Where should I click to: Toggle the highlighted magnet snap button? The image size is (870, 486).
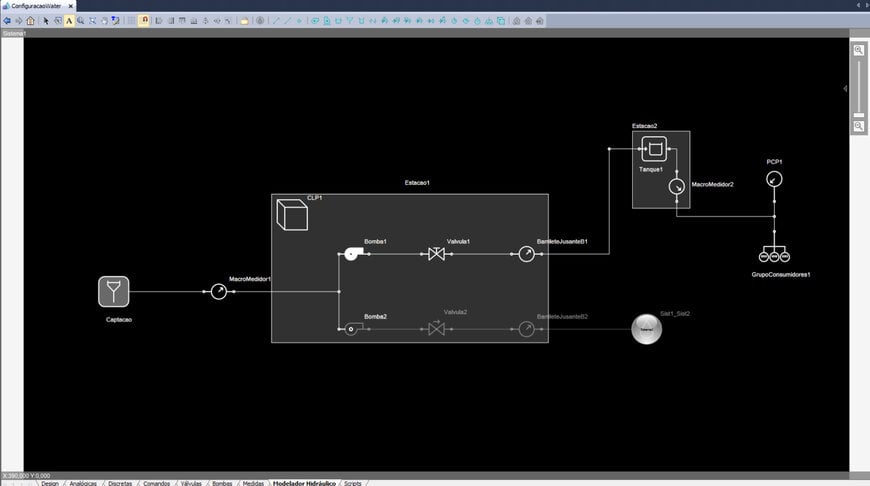[144, 20]
